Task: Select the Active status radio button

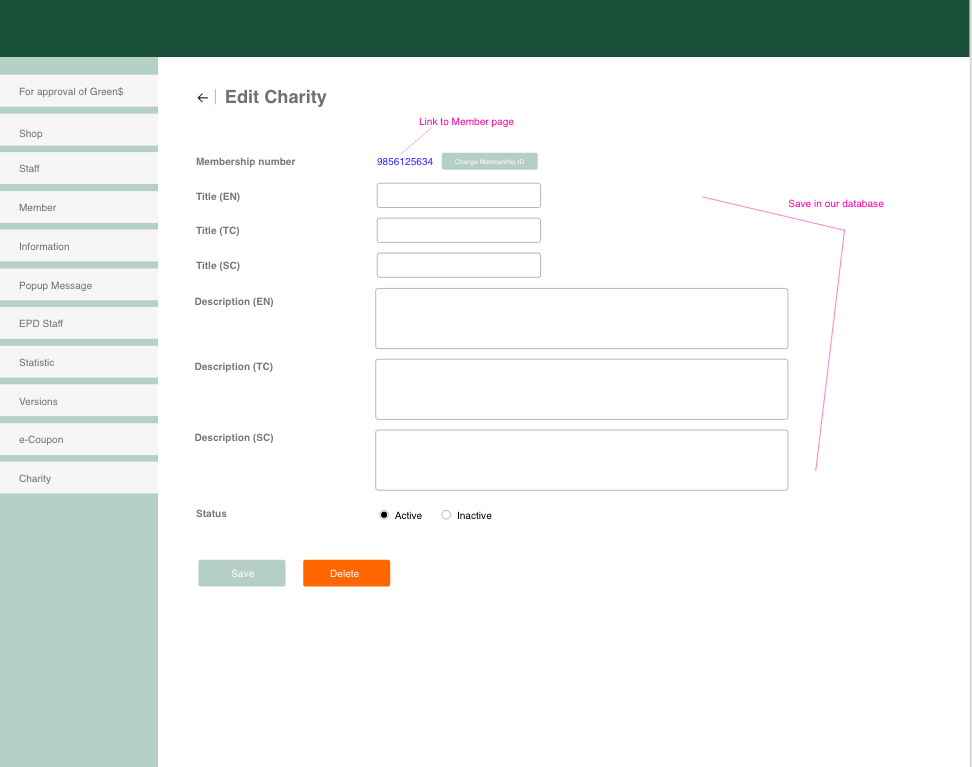Action: tap(384, 515)
